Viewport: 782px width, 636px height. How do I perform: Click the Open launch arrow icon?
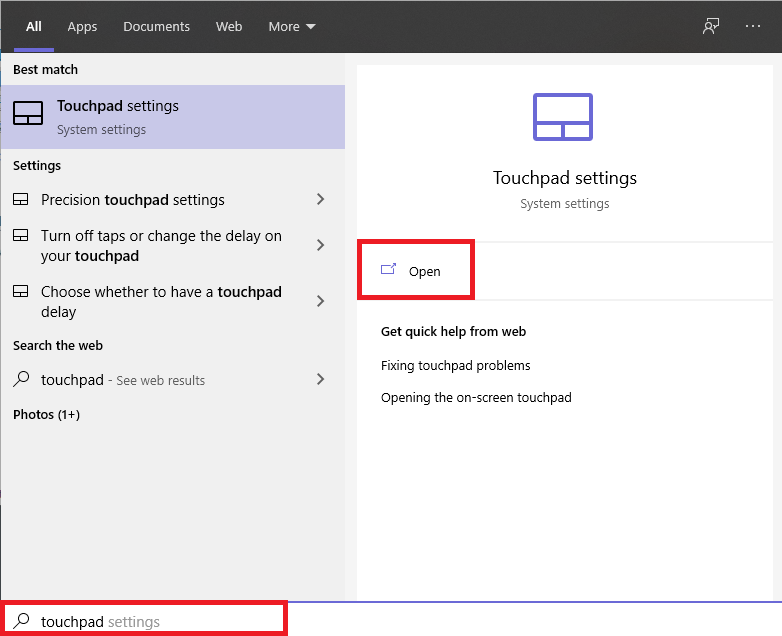coord(388,269)
